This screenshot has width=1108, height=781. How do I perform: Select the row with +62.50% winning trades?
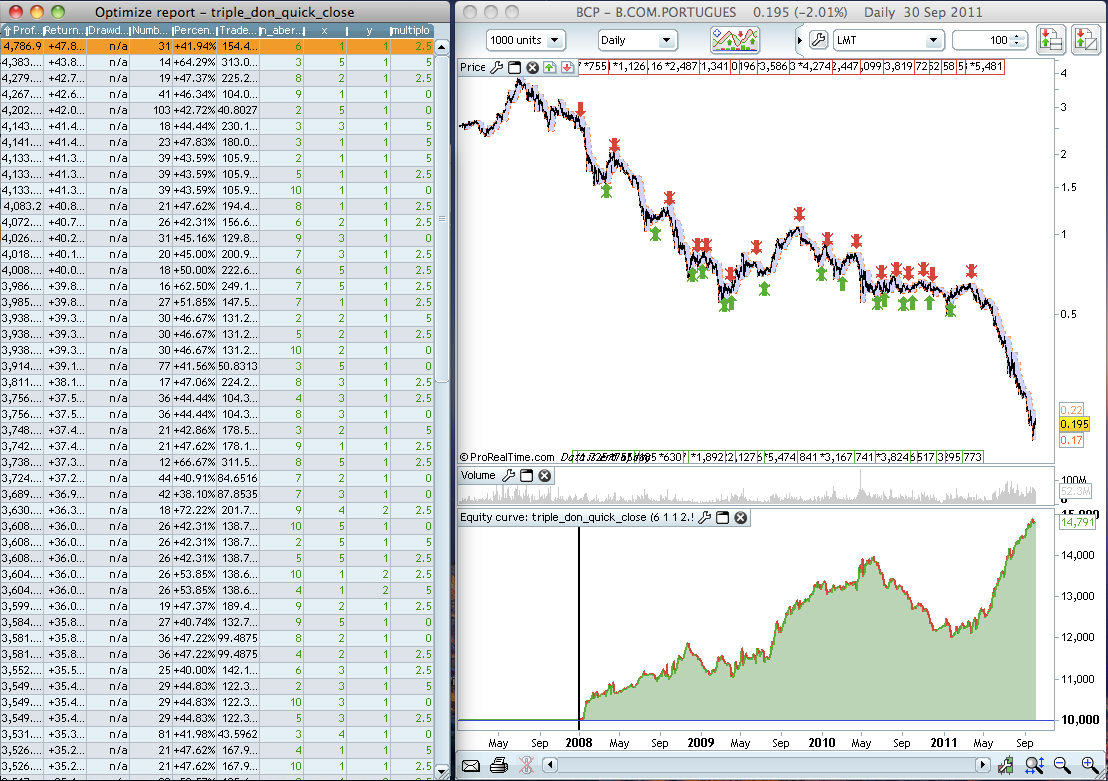pyautogui.click(x=216, y=286)
